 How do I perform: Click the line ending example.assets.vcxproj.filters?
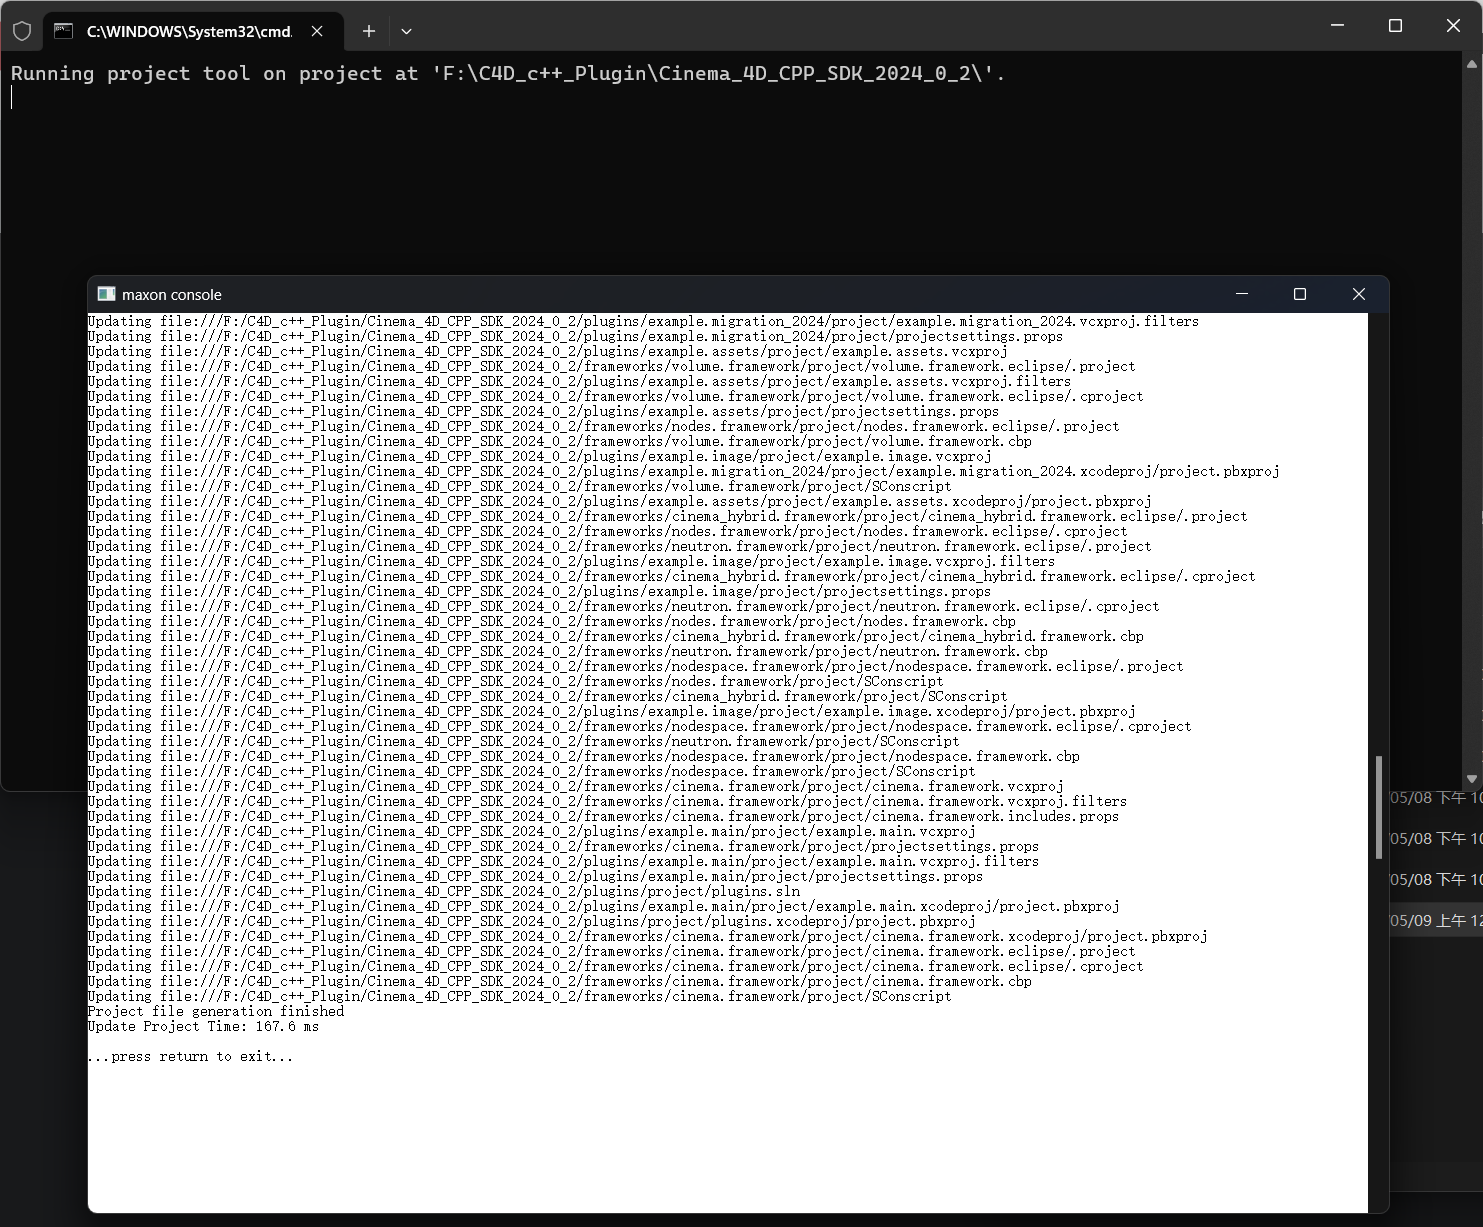(580, 381)
